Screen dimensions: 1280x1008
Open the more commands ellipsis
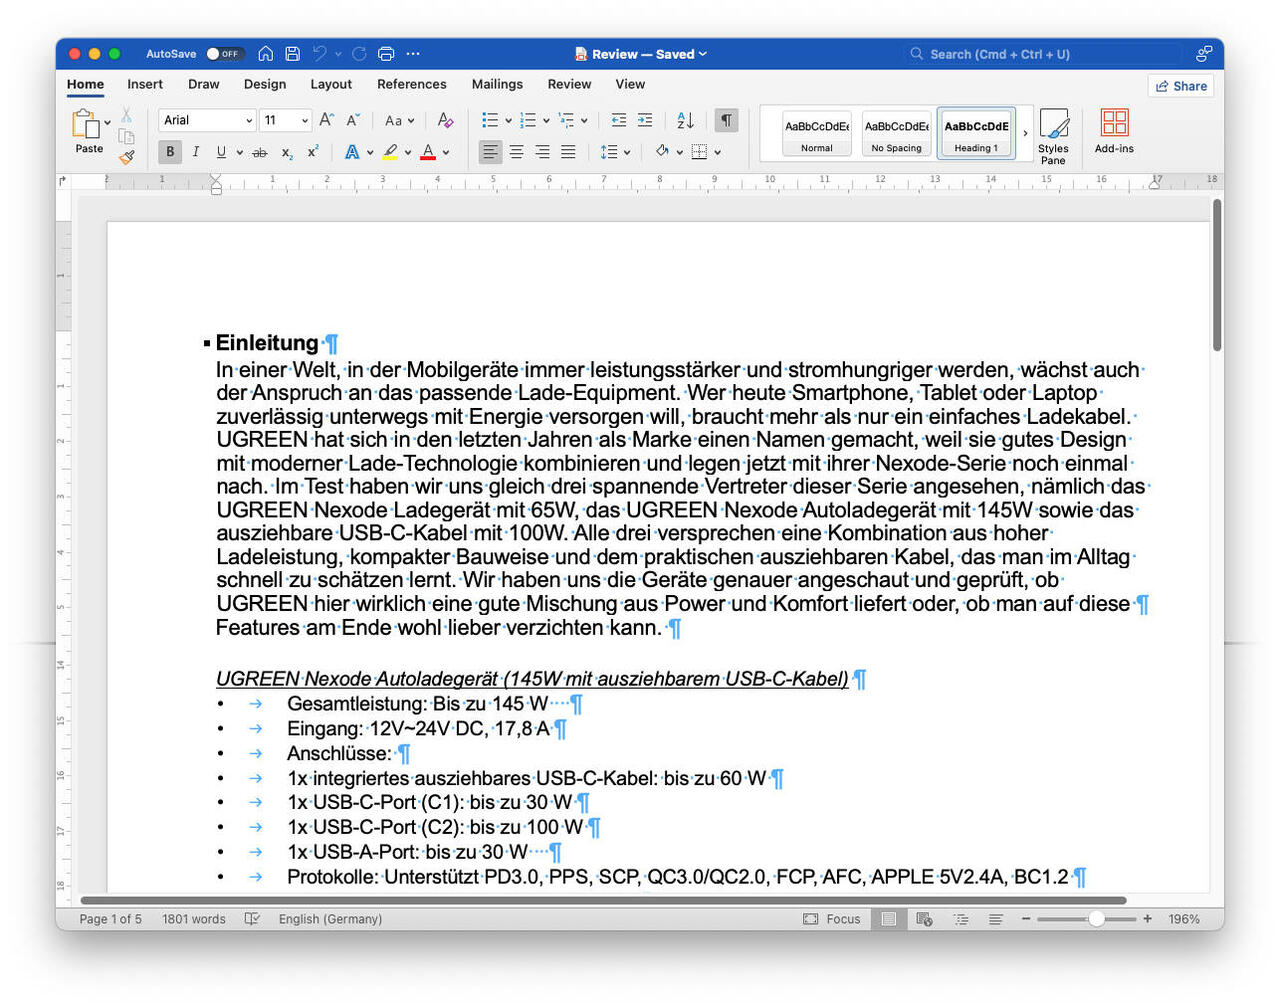pyautogui.click(x=413, y=54)
